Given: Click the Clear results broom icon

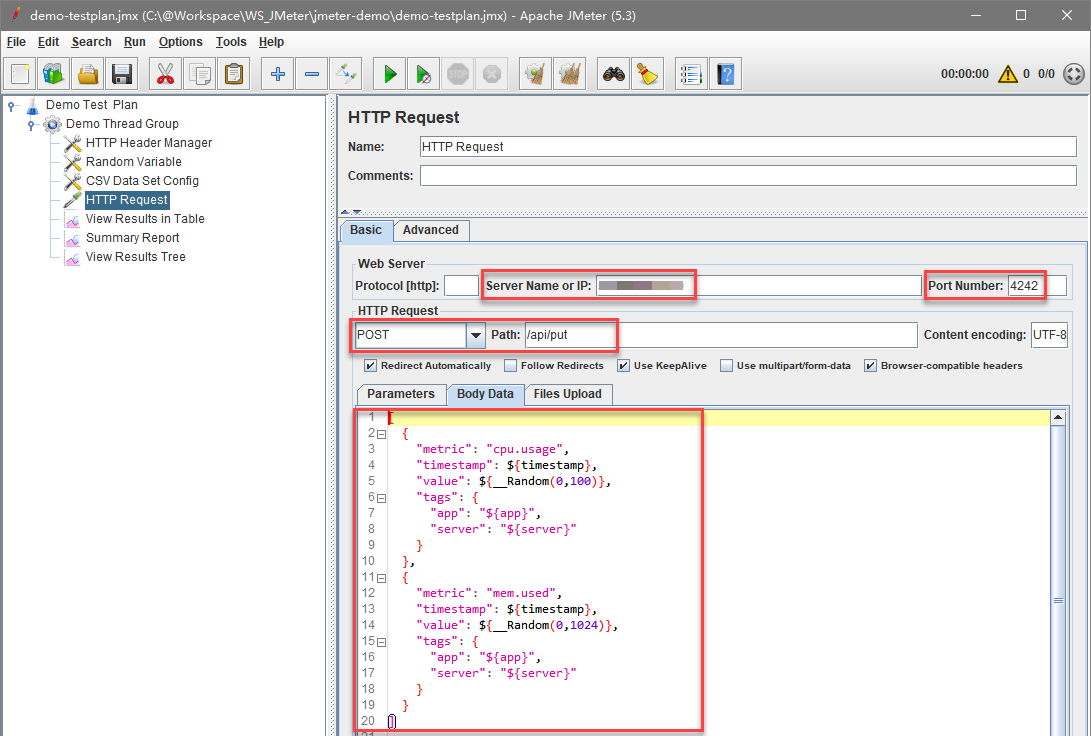Looking at the screenshot, I should [535, 74].
